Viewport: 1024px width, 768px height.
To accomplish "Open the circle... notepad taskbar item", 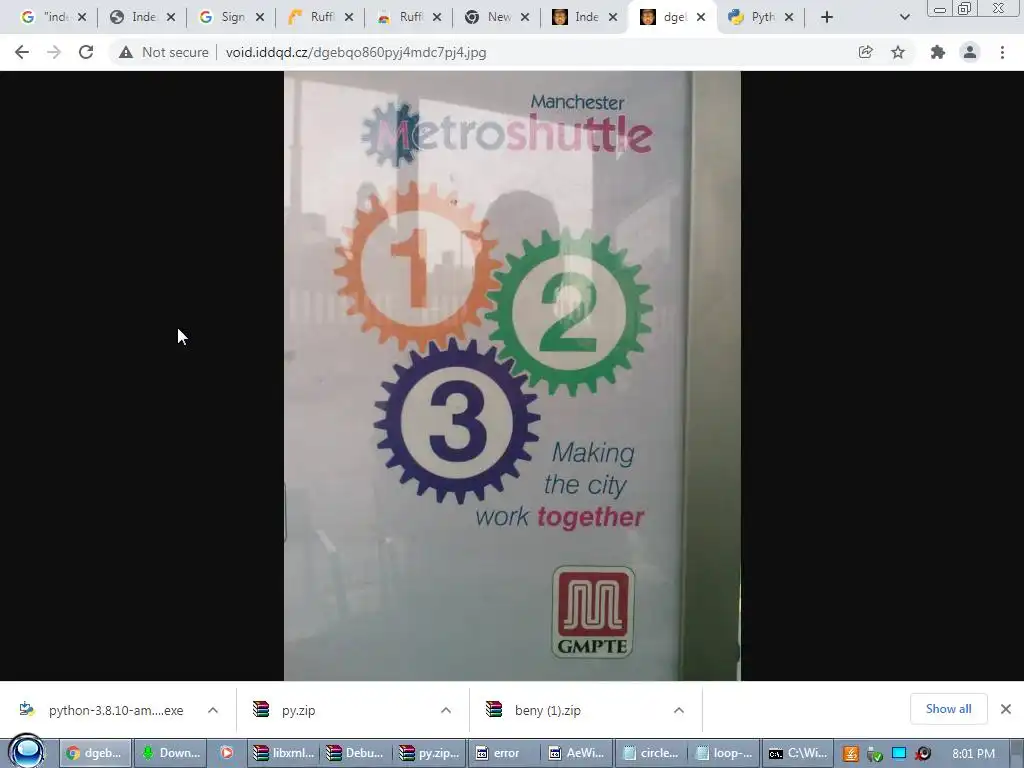I will point(650,753).
